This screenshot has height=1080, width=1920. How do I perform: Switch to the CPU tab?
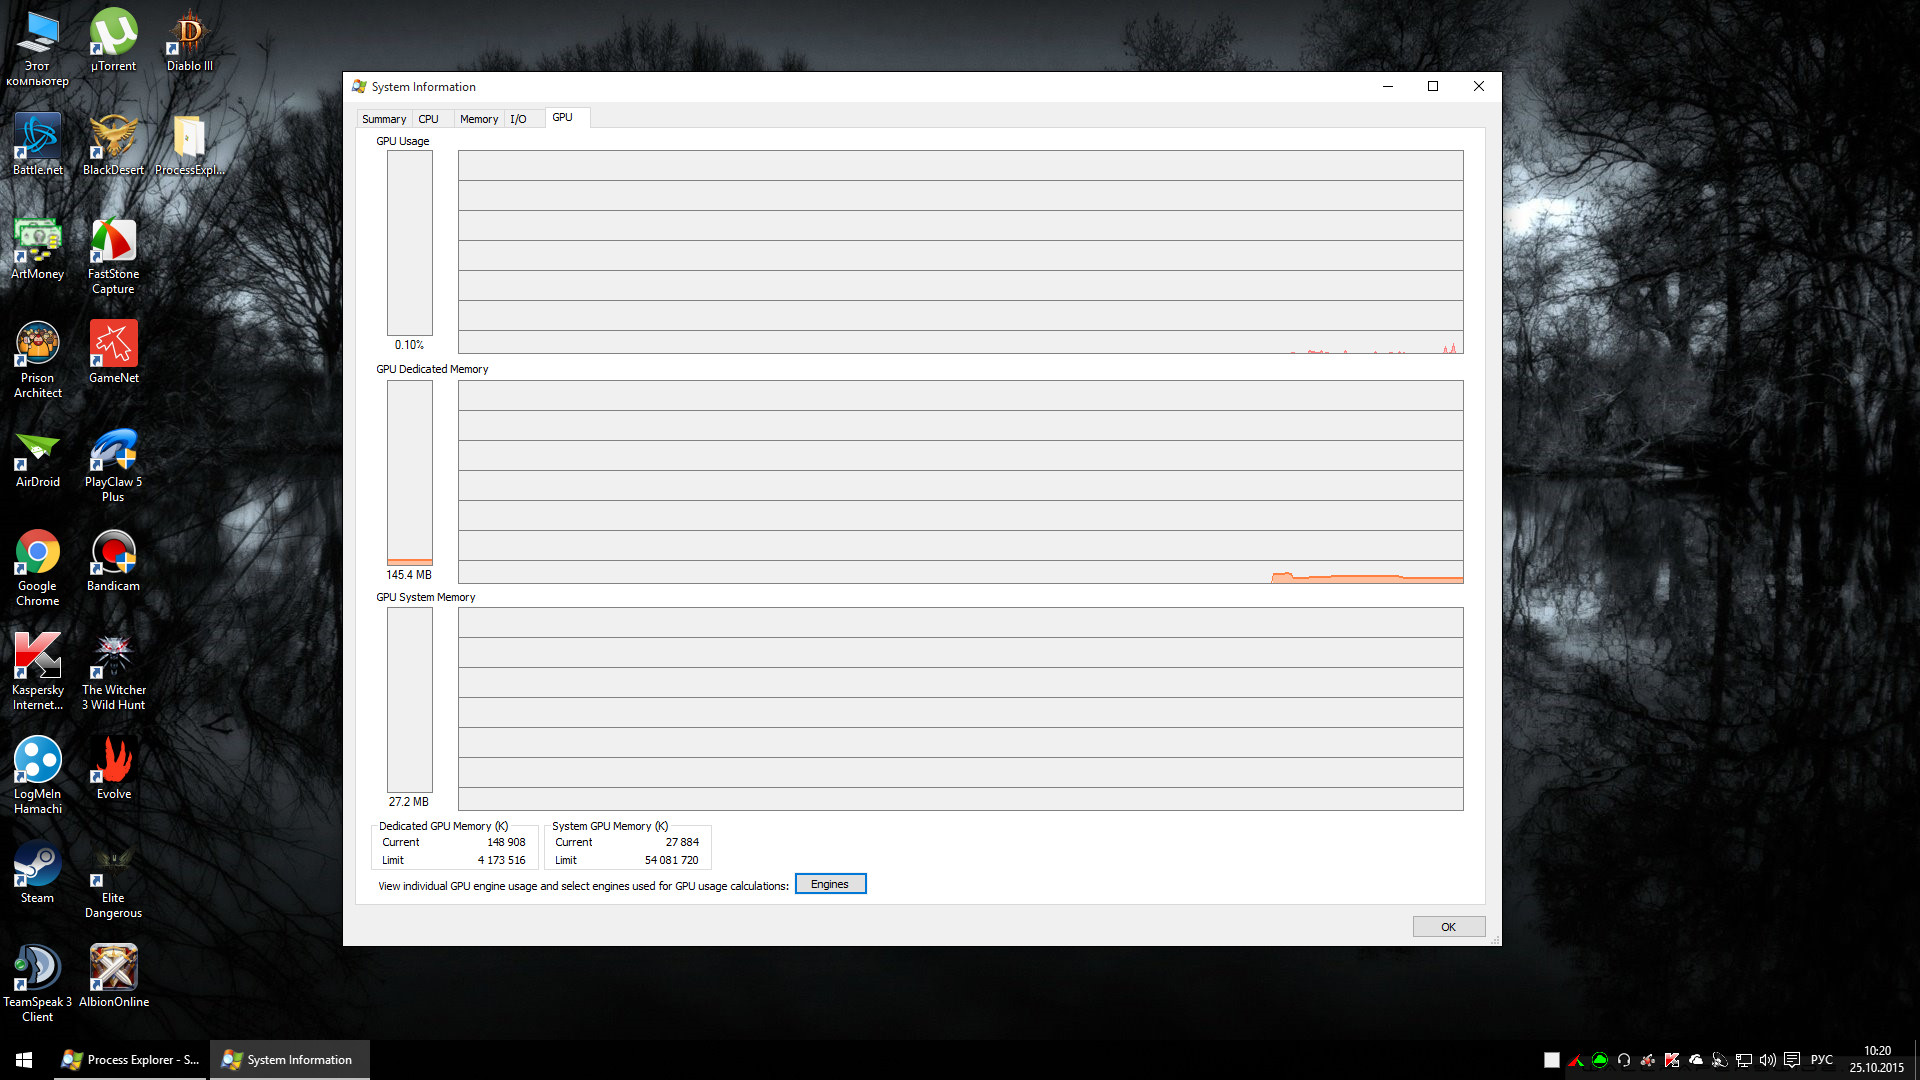point(428,119)
